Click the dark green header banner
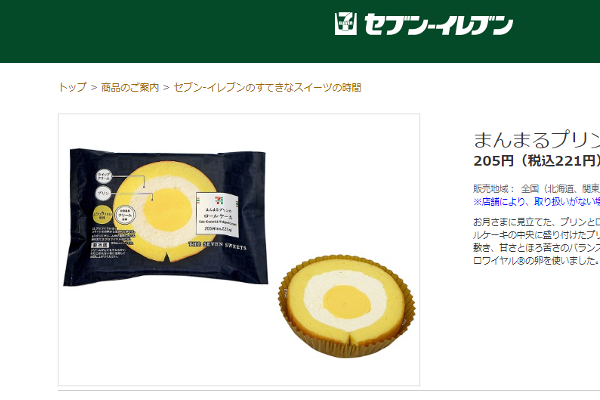The image size is (600, 400). click(x=300, y=31)
